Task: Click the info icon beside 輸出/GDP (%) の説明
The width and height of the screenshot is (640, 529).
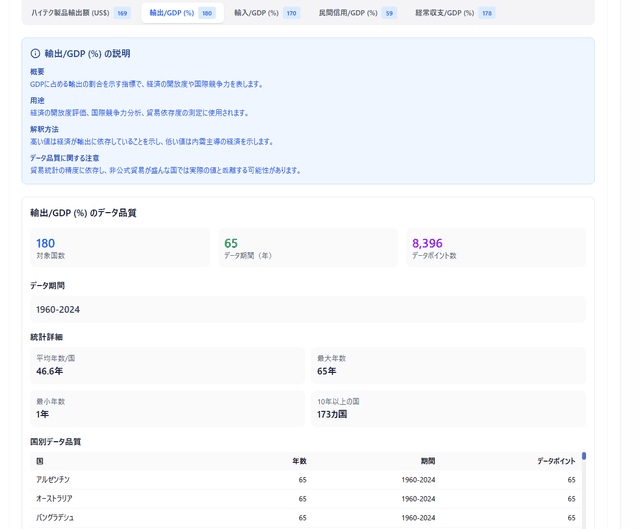Action: click(x=36, y=54)
